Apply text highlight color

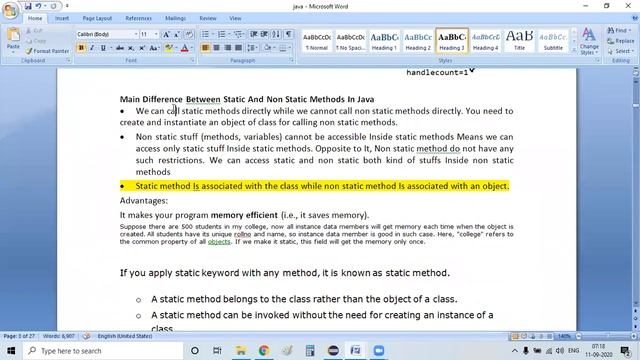168,48
